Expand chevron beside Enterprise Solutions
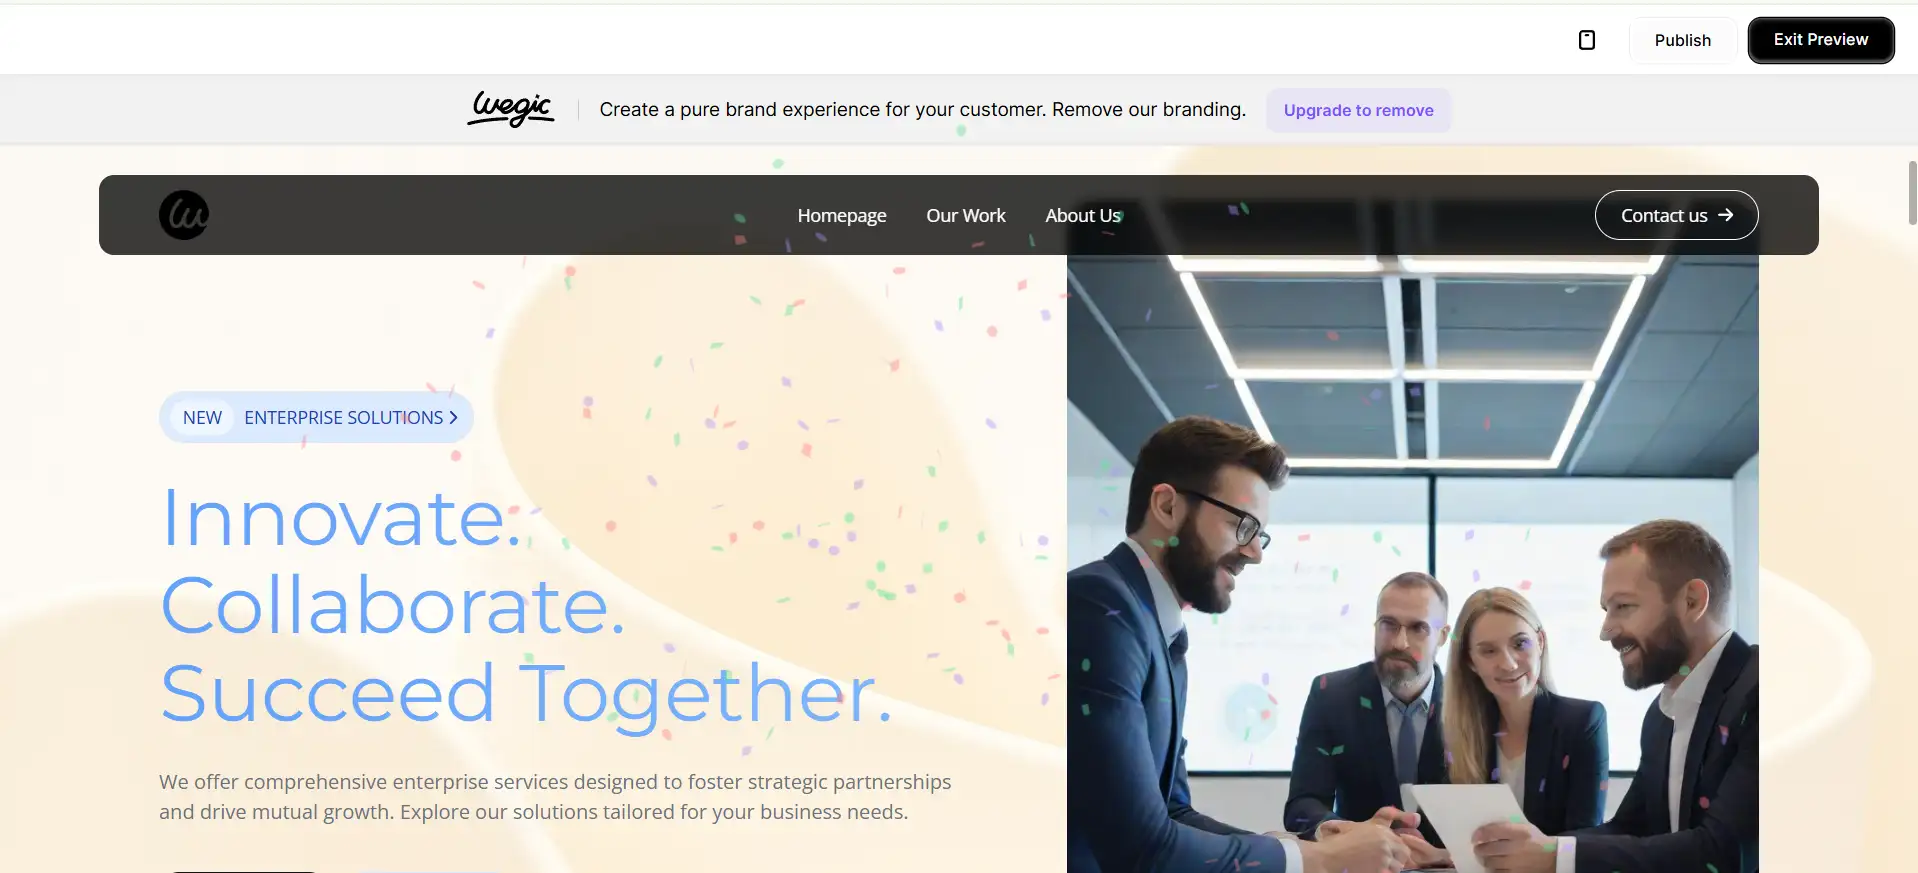 453,417
